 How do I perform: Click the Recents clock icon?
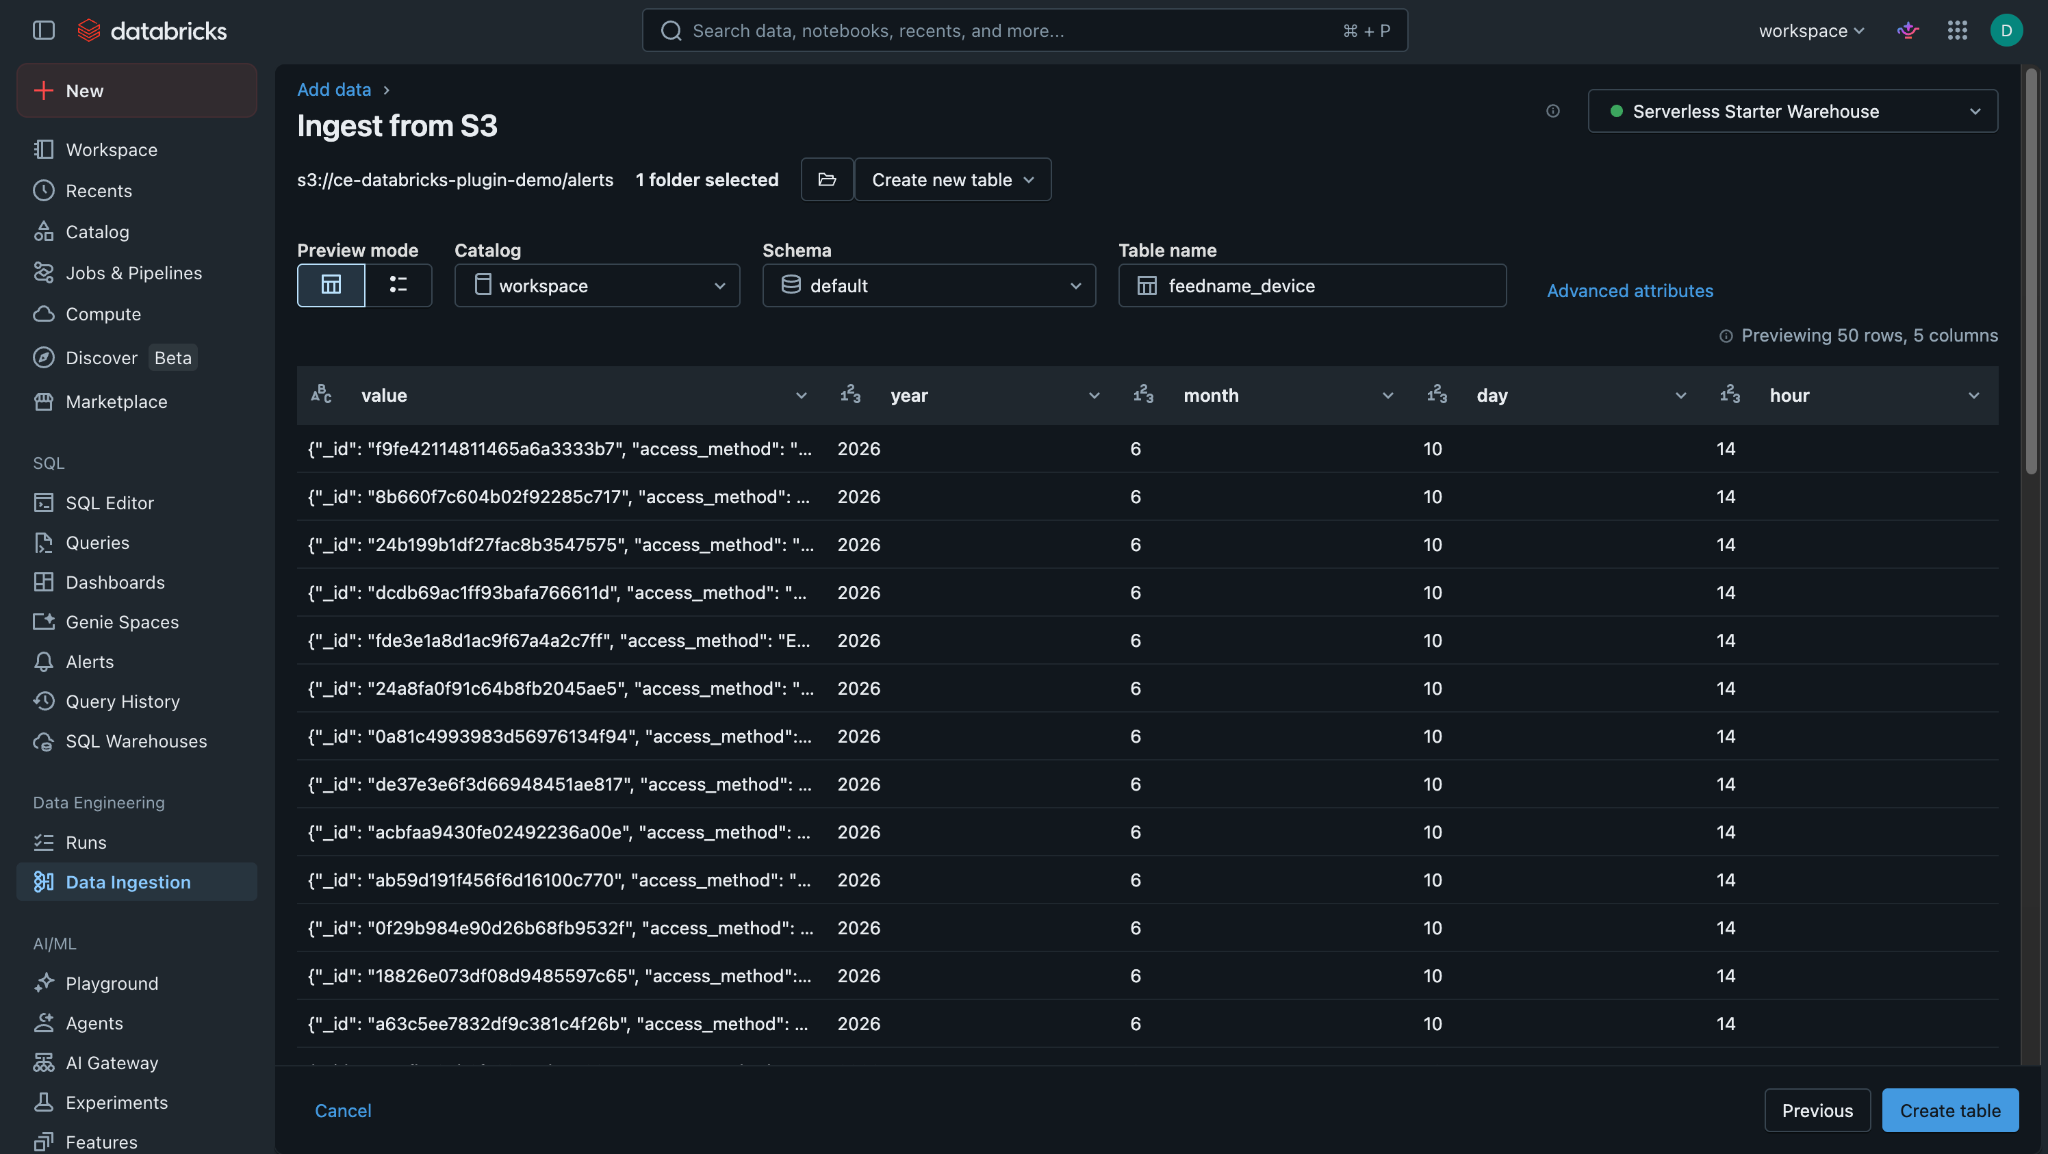(x=44, y=190)
